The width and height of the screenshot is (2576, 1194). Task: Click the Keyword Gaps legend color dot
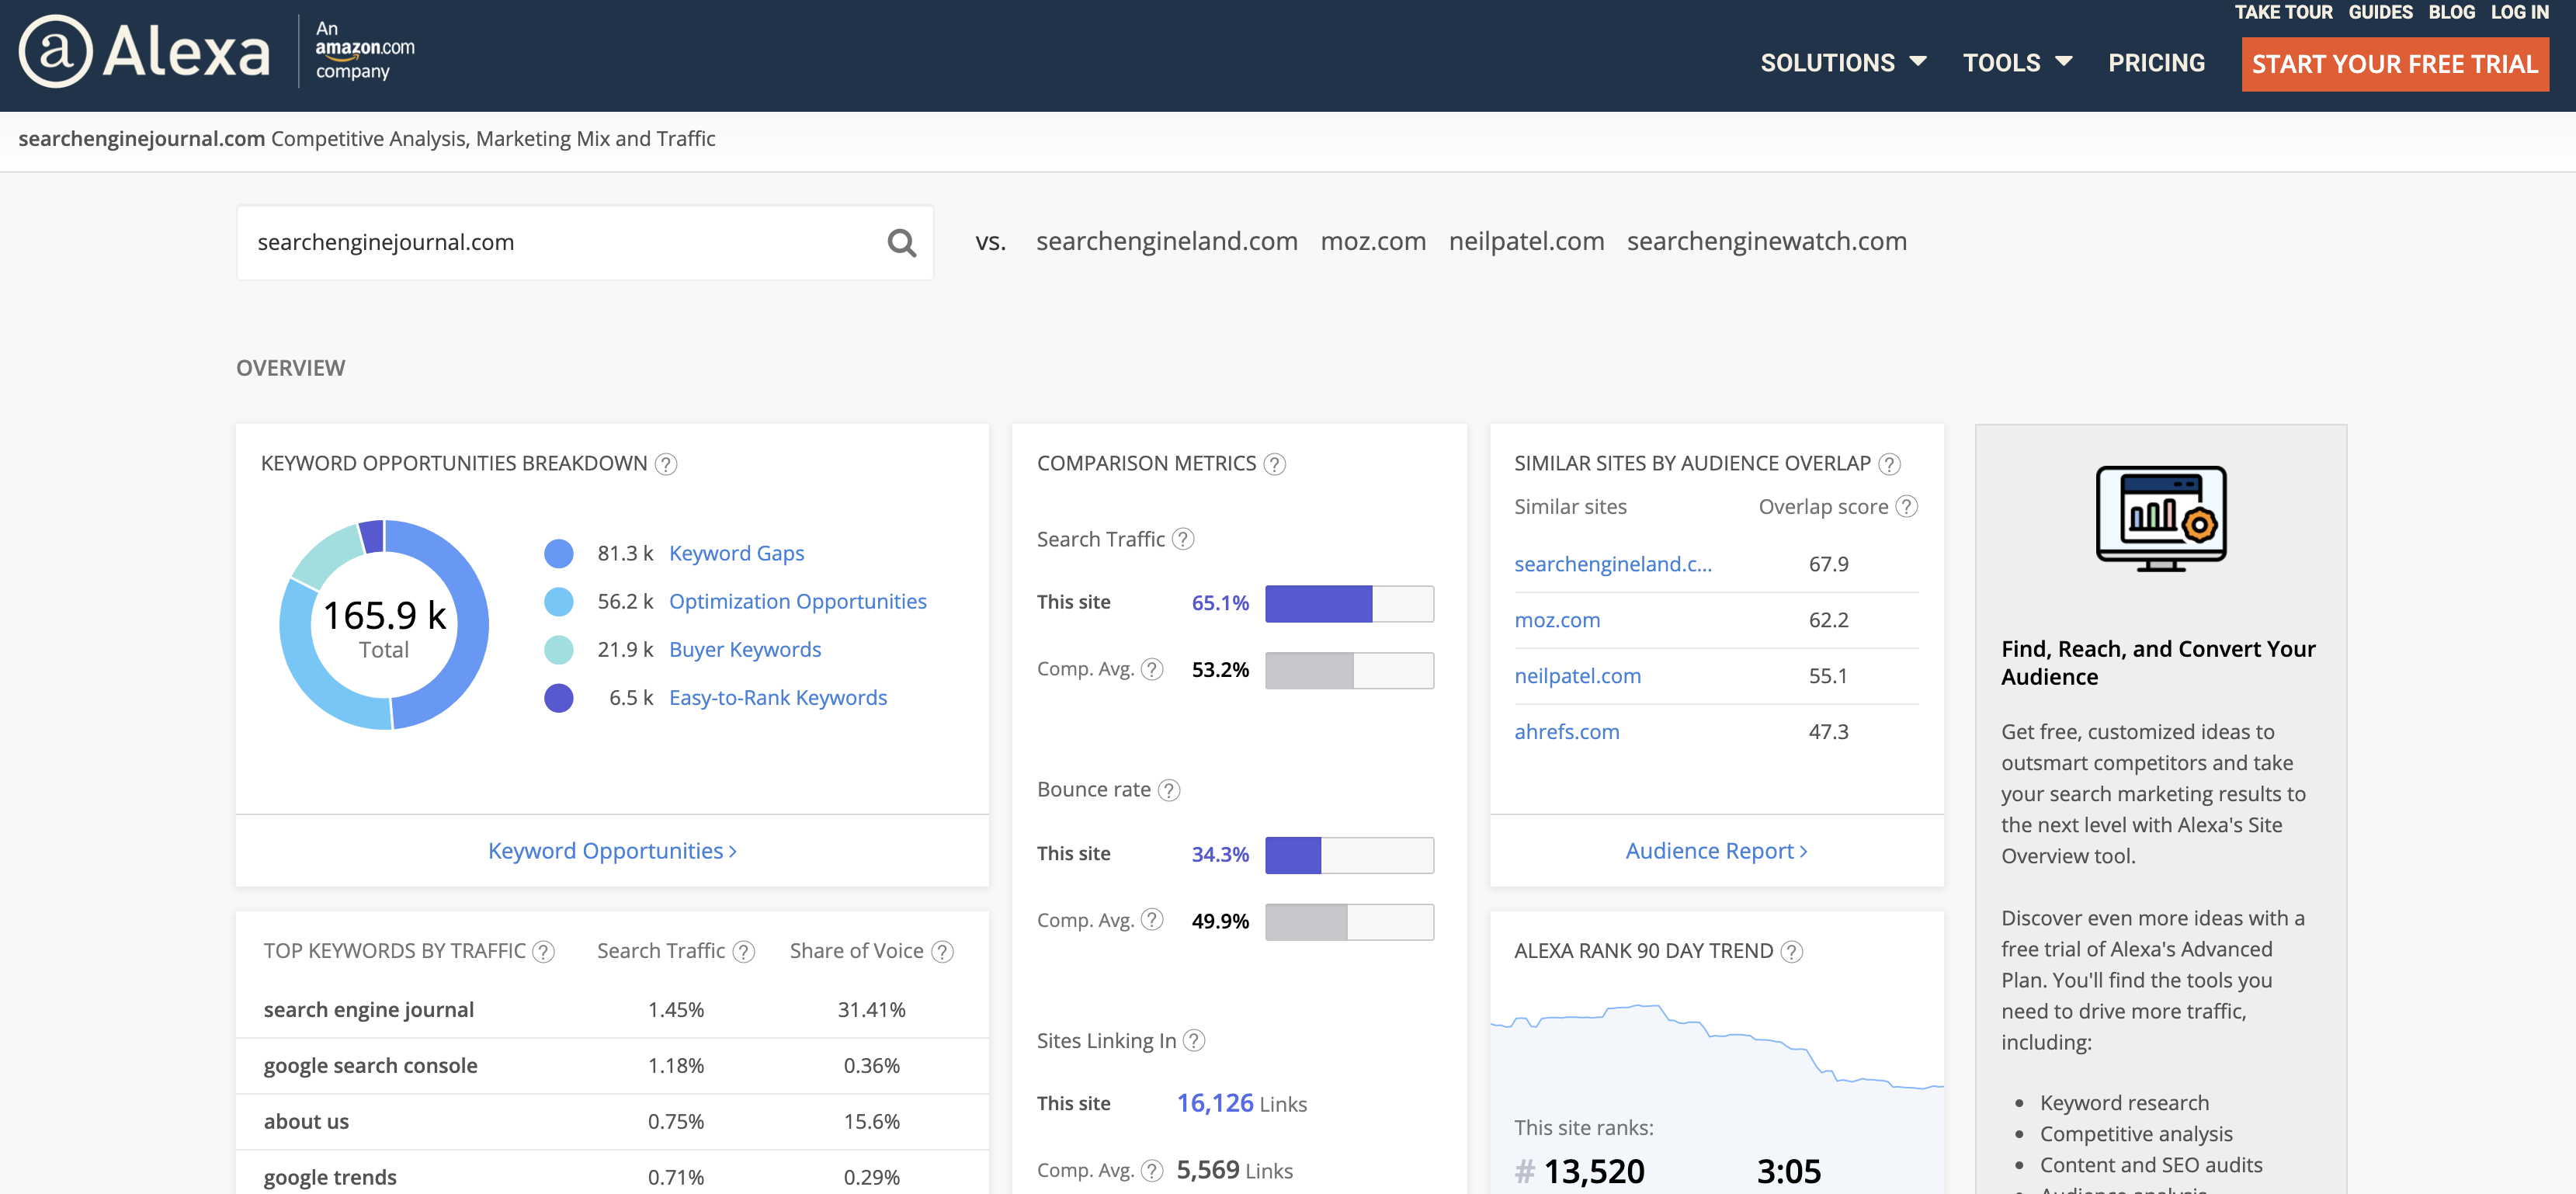tap(558, 554)
